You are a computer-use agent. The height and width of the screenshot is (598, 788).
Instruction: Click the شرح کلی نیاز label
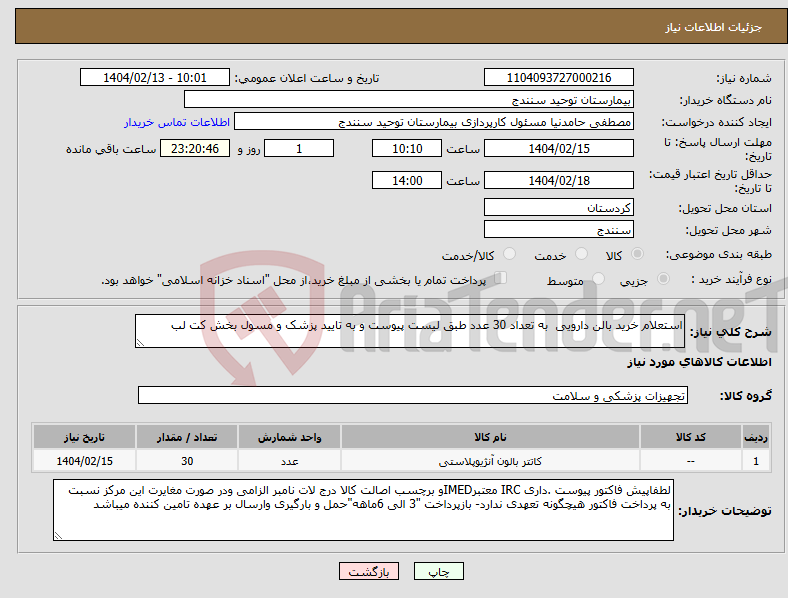(731, 332)
